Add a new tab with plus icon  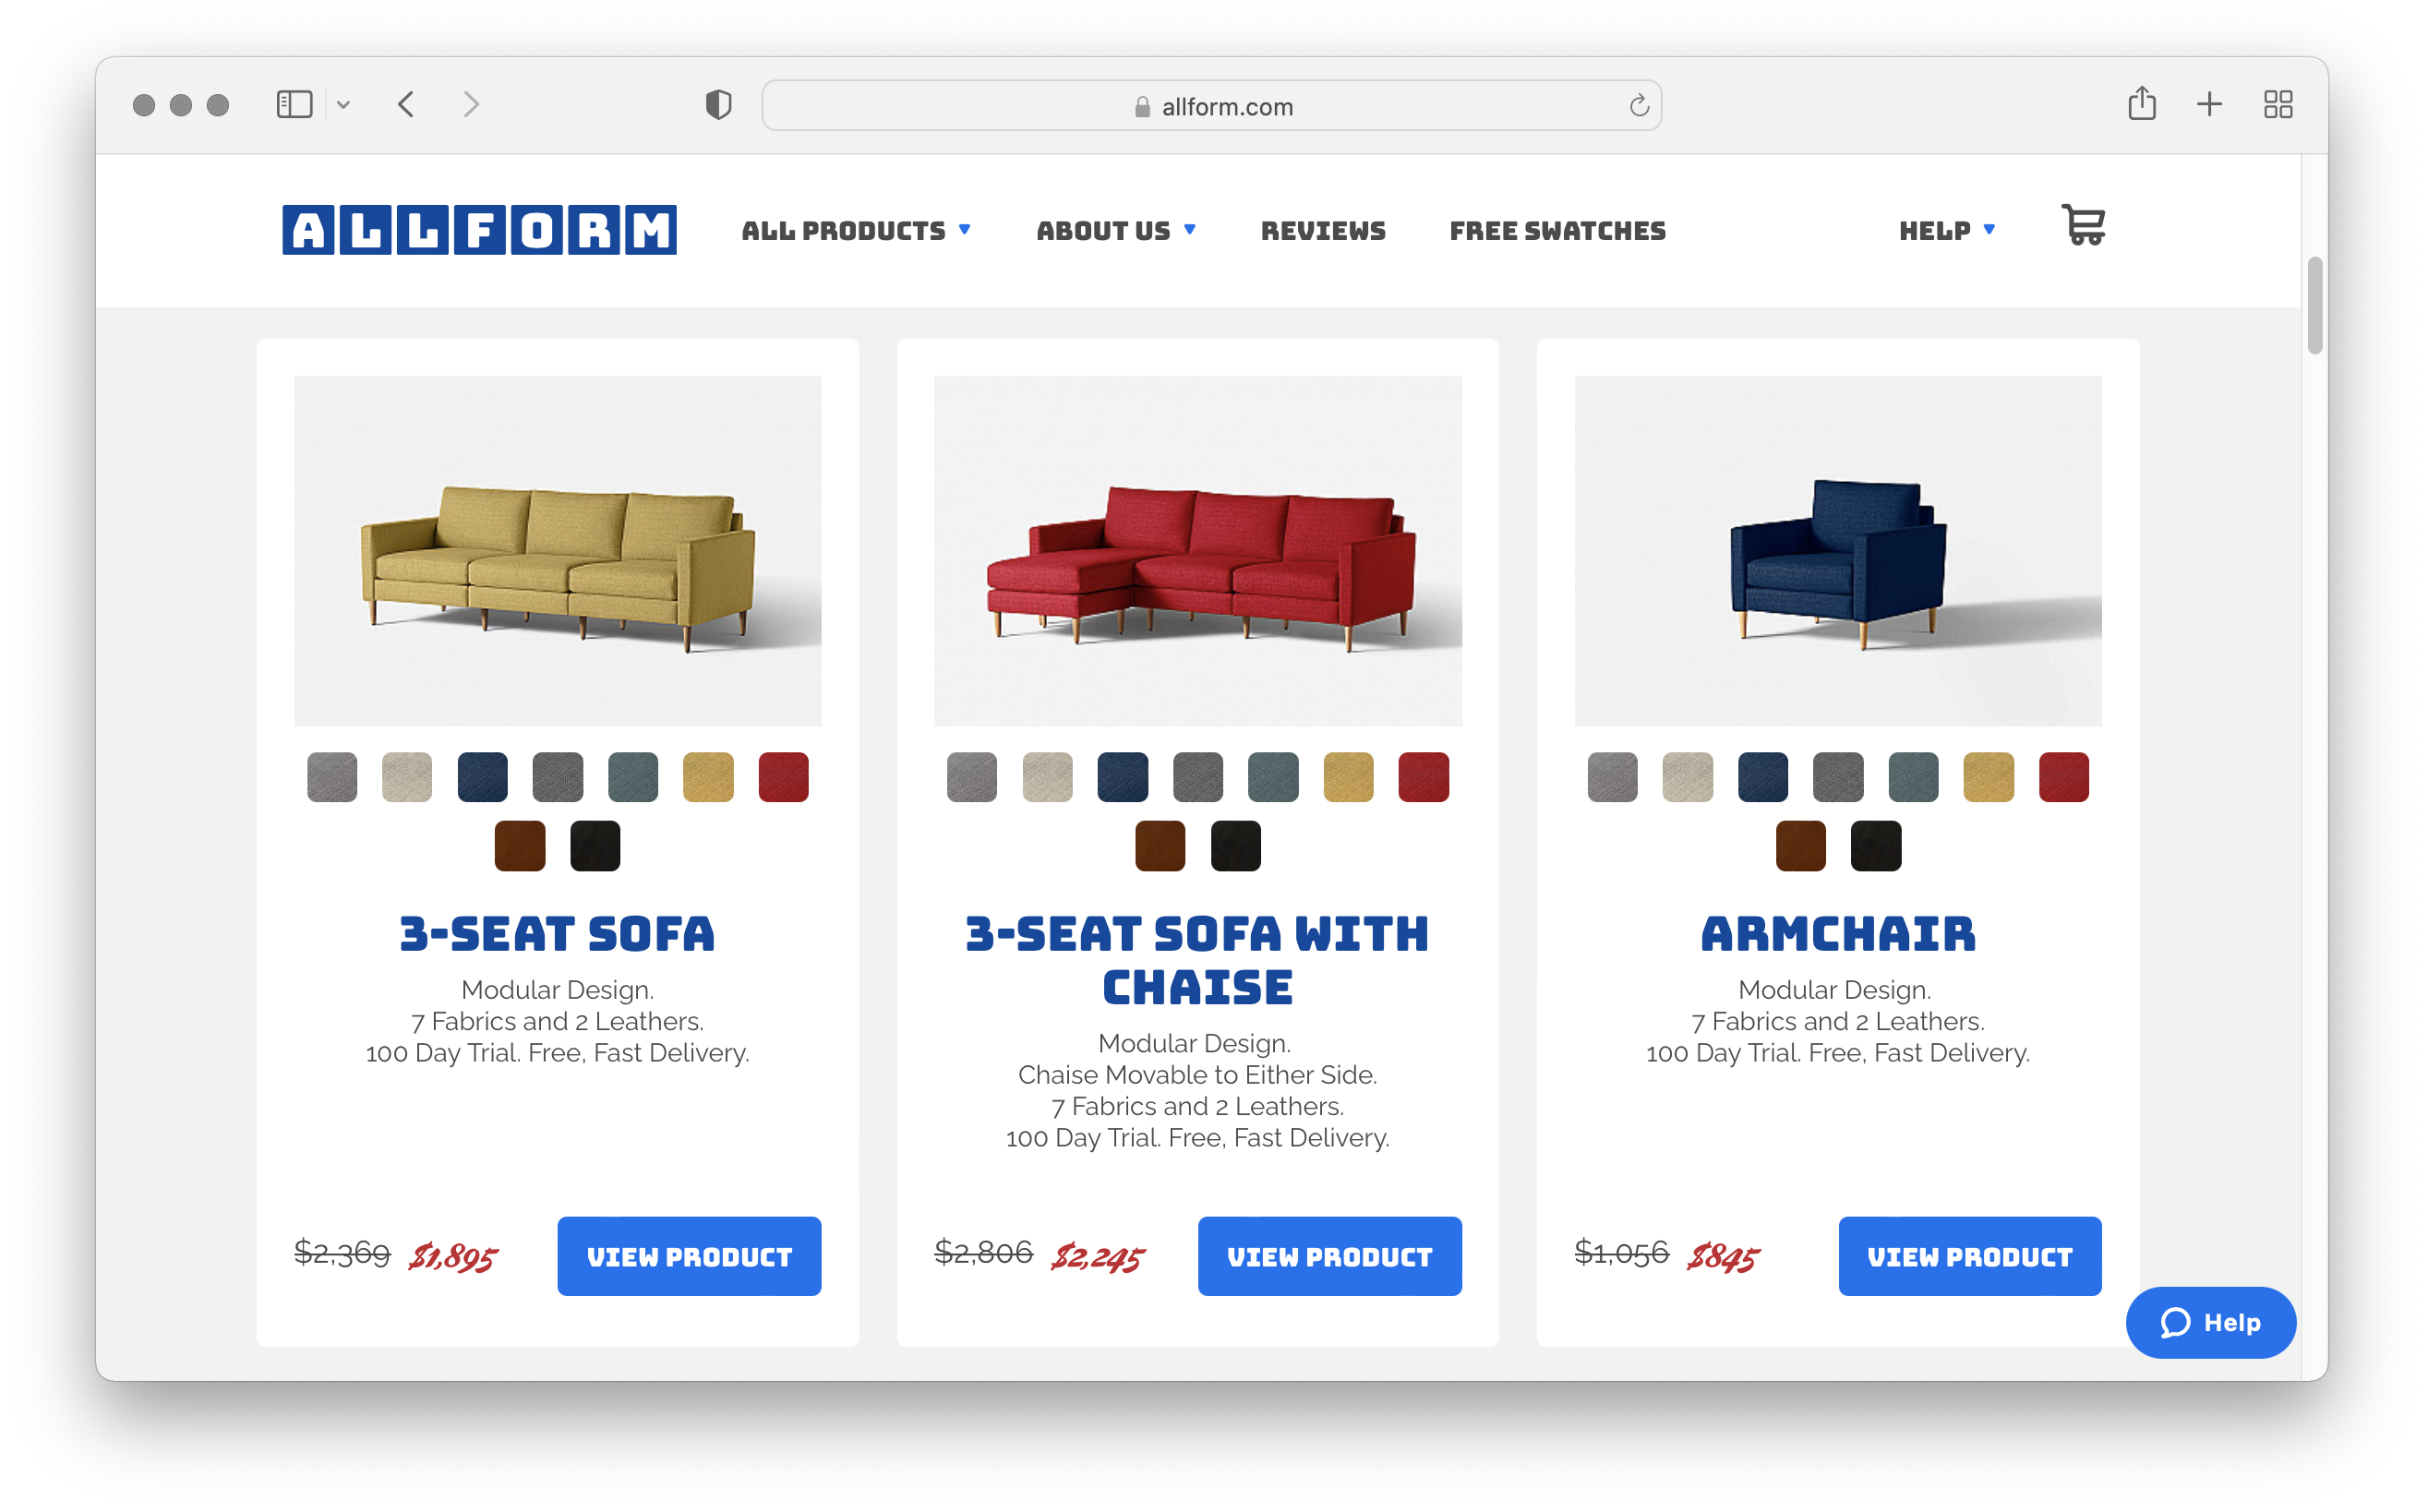pos(2209,104)
